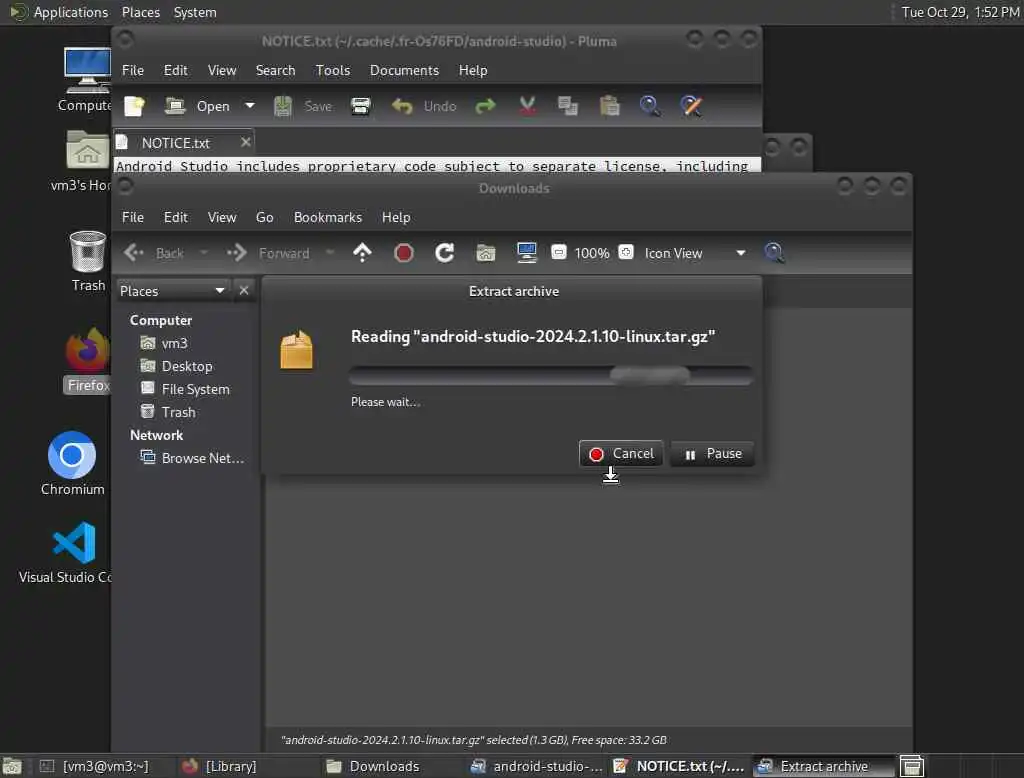Click the search magnifier in file manager
This screenshot has width=1024, height=778.
click(x=774, y=252)
